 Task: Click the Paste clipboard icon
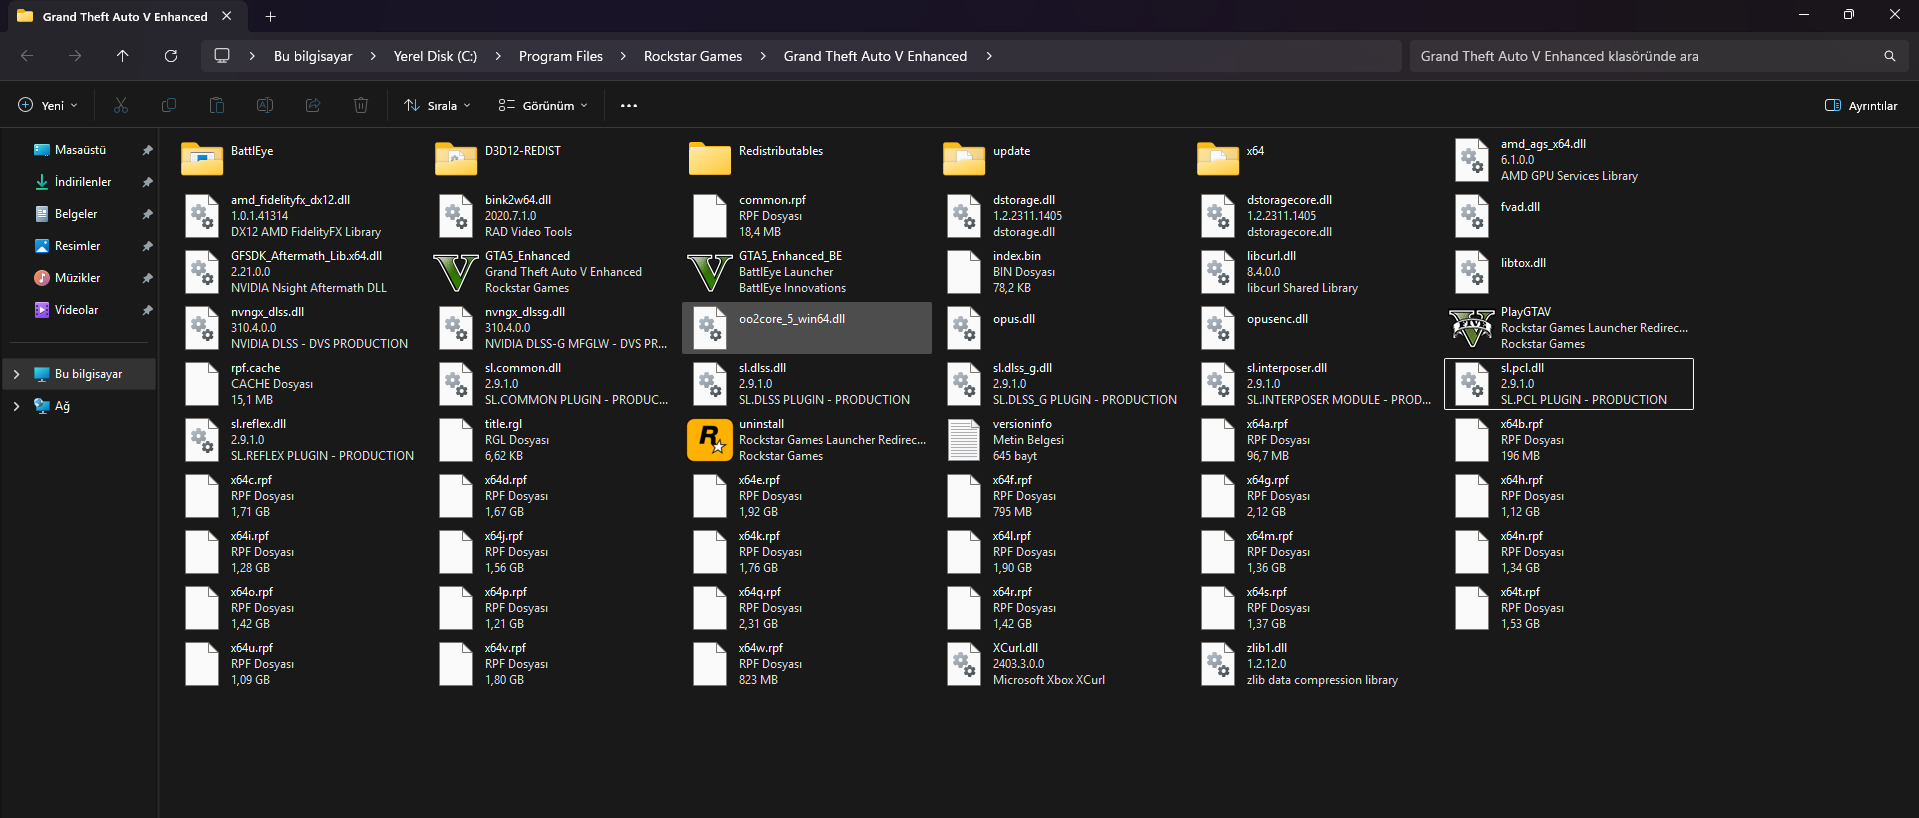(217, 105)
